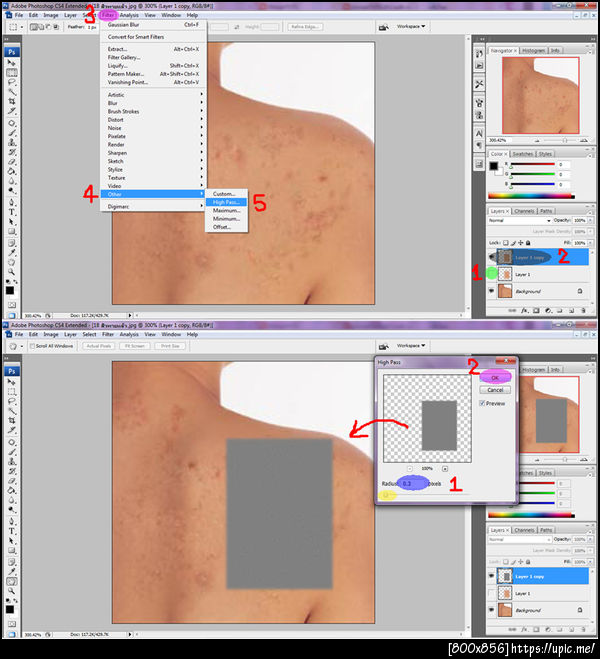600x659 pixels.
Task: Select the Type tool in the upper window's toolbox
Action: pyautogui.click(x=11, y=212)
